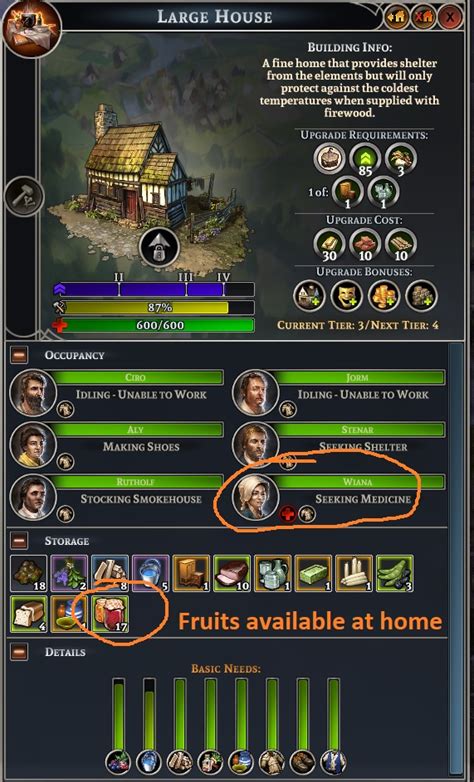Screen dimensions: 474x782
Task: Collapse the Details section
Action: pyautogui.click(x=19, y=652)
